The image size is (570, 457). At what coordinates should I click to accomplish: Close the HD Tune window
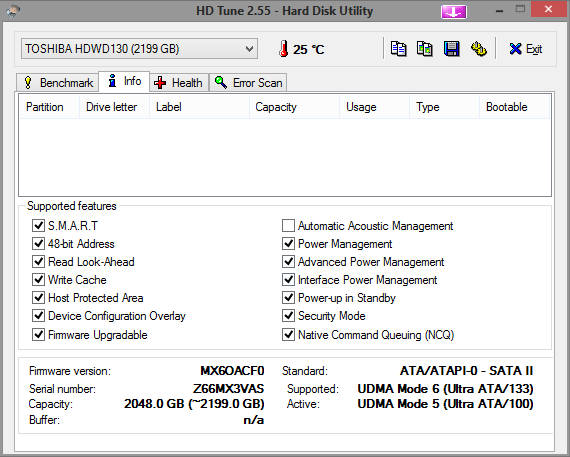tap(548, 9)
